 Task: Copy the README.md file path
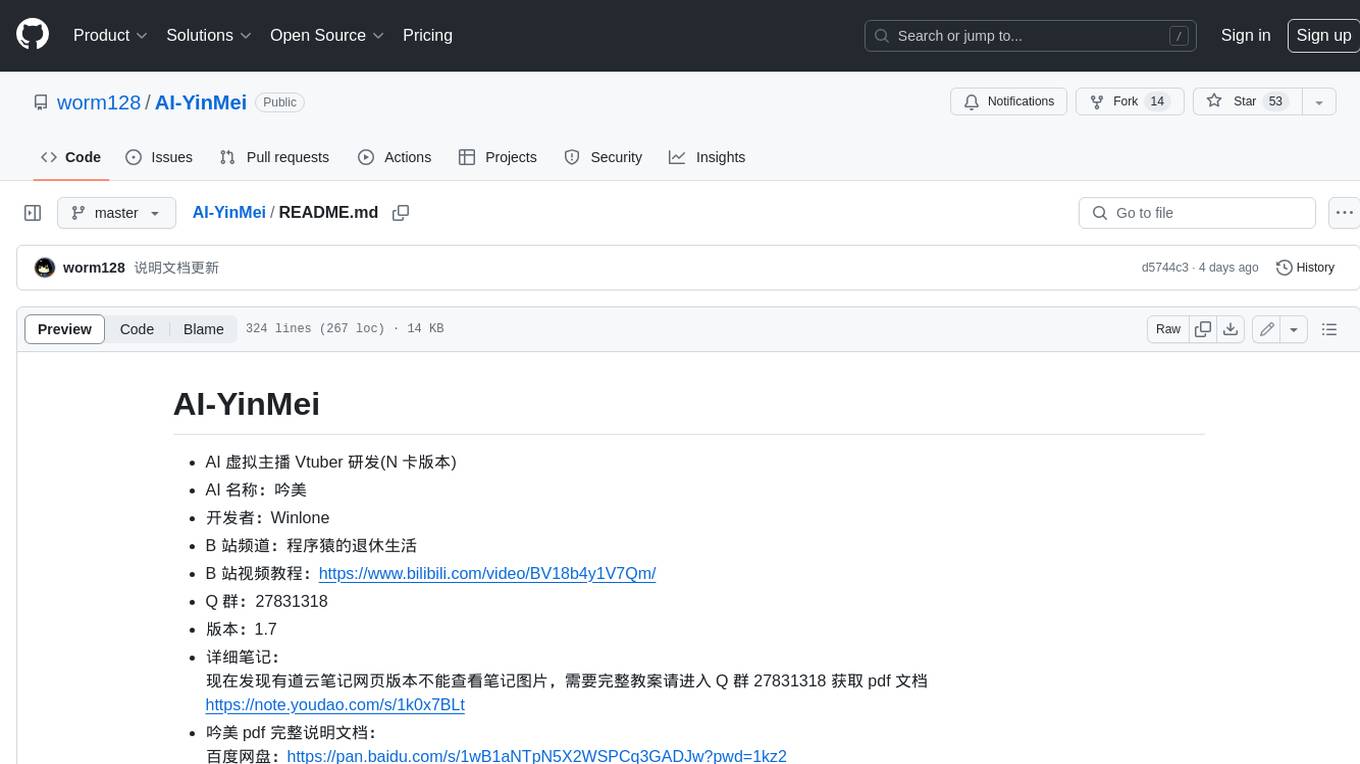(x=401, y=213)
